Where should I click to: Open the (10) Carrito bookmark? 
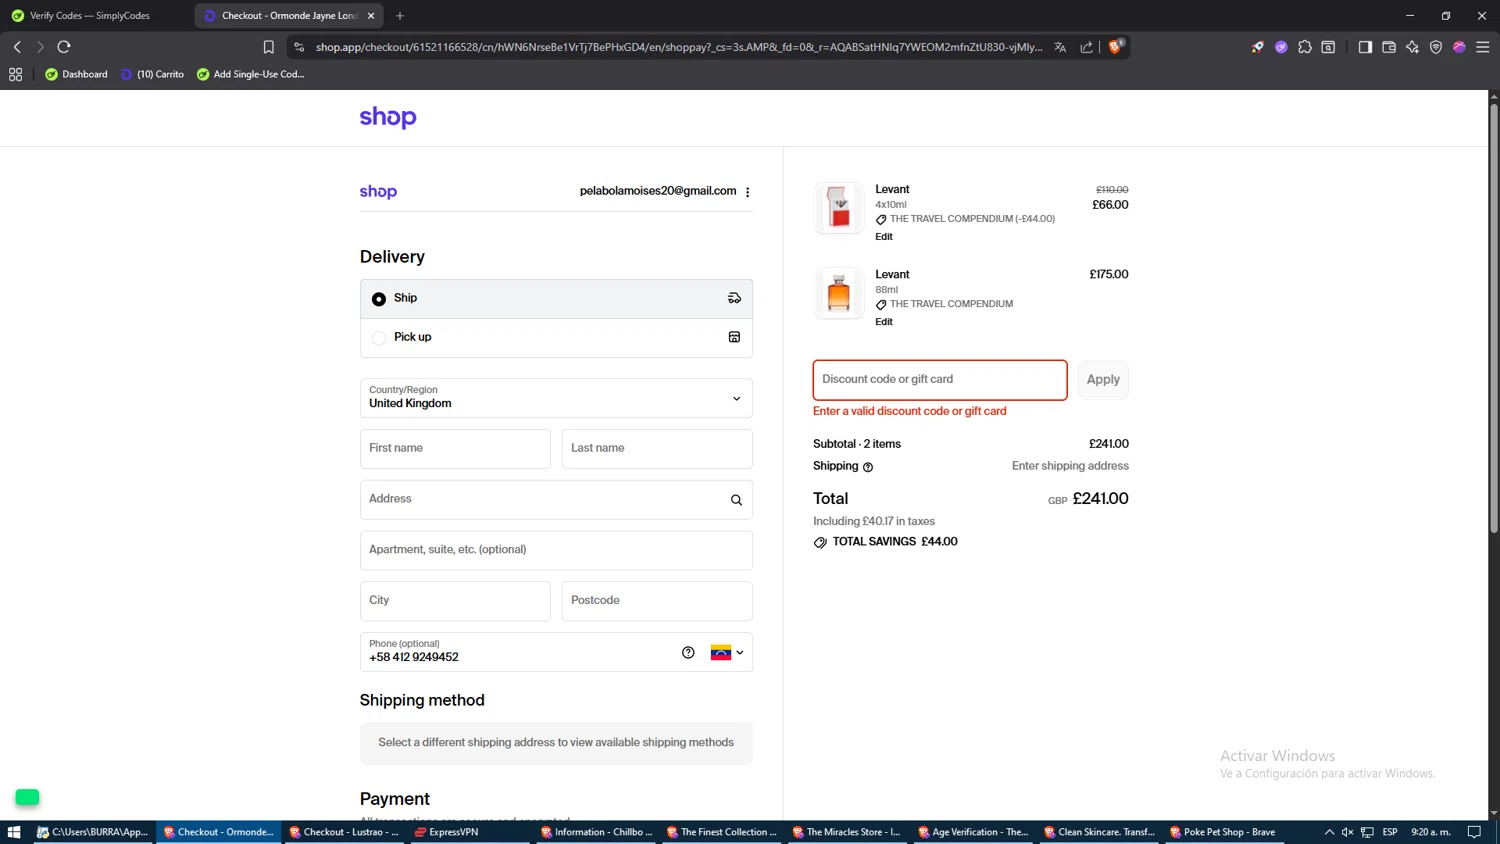point(152,74)
